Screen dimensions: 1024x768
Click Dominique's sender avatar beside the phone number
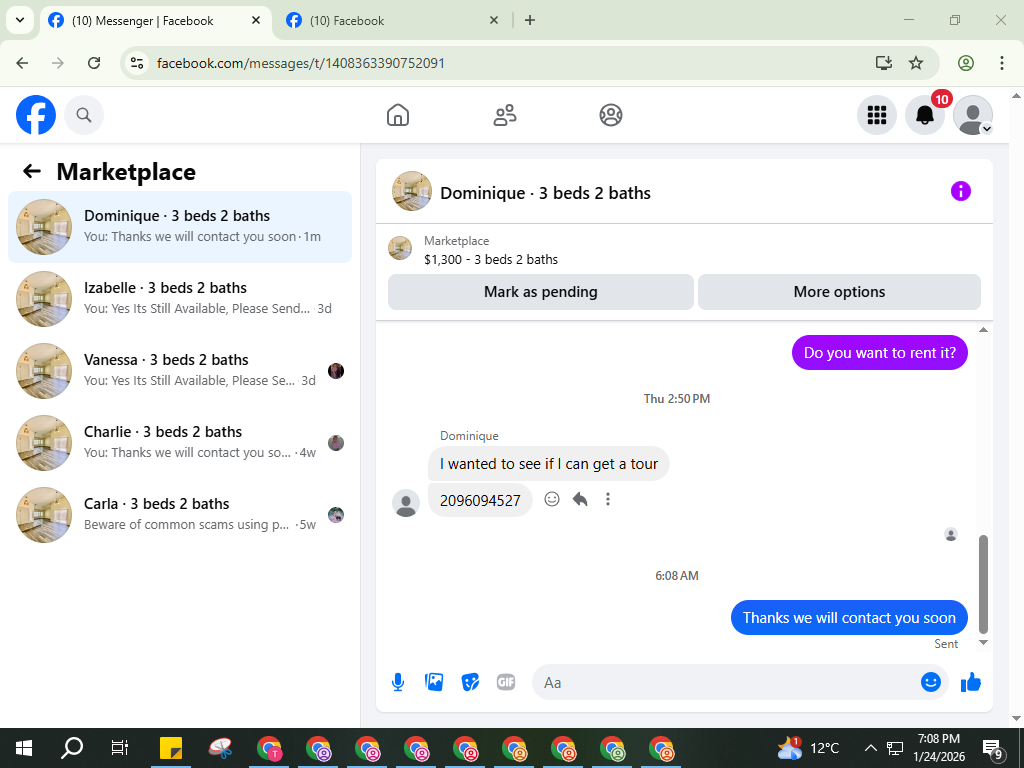click(x=406, y=504)
